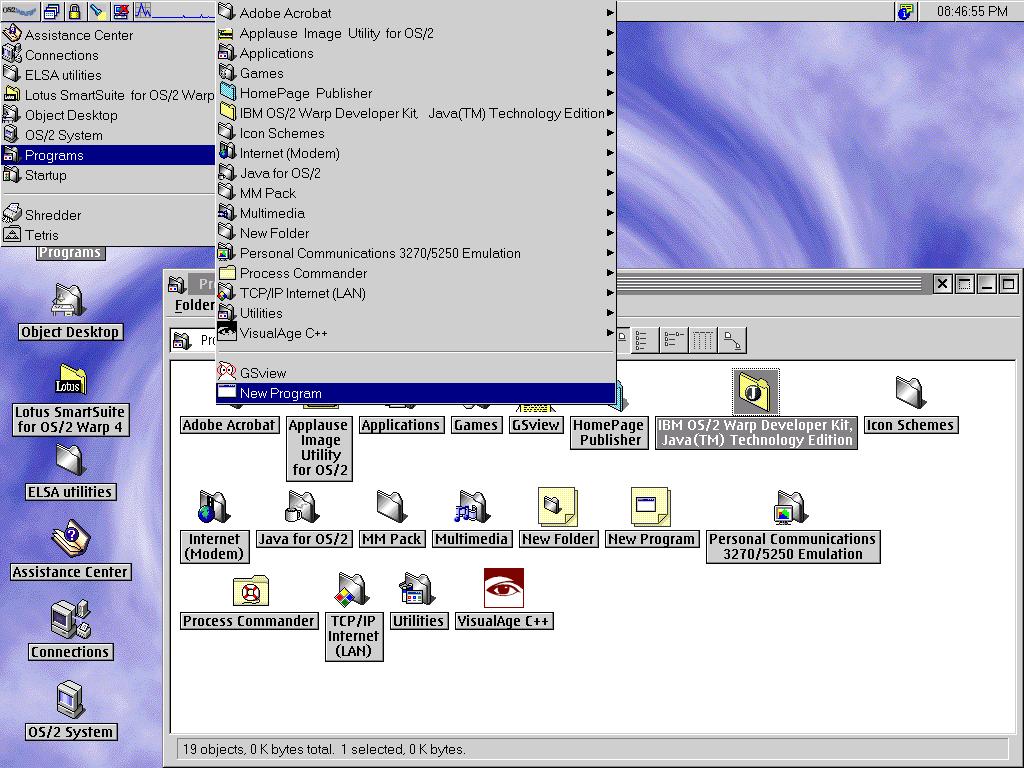
Task: Select highlighted New Program submenu entry
Action: (416, 393)
